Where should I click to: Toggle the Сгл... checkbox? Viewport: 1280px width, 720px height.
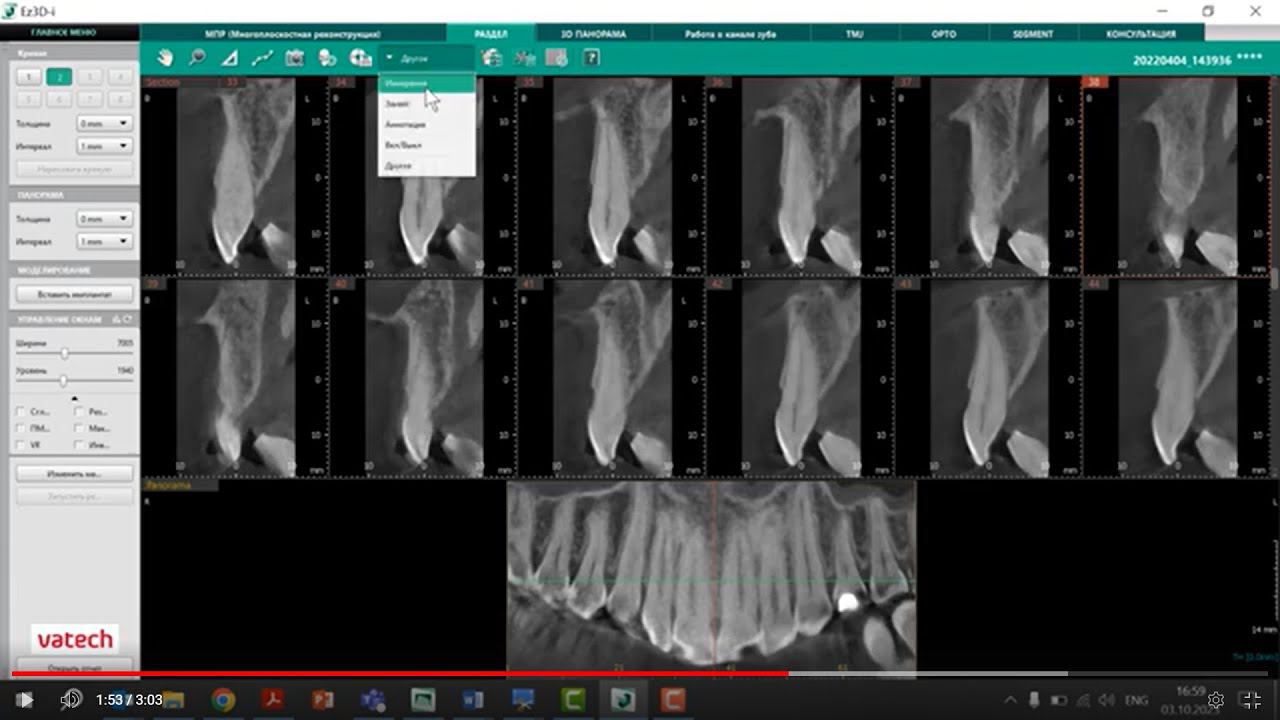point(21,411)
